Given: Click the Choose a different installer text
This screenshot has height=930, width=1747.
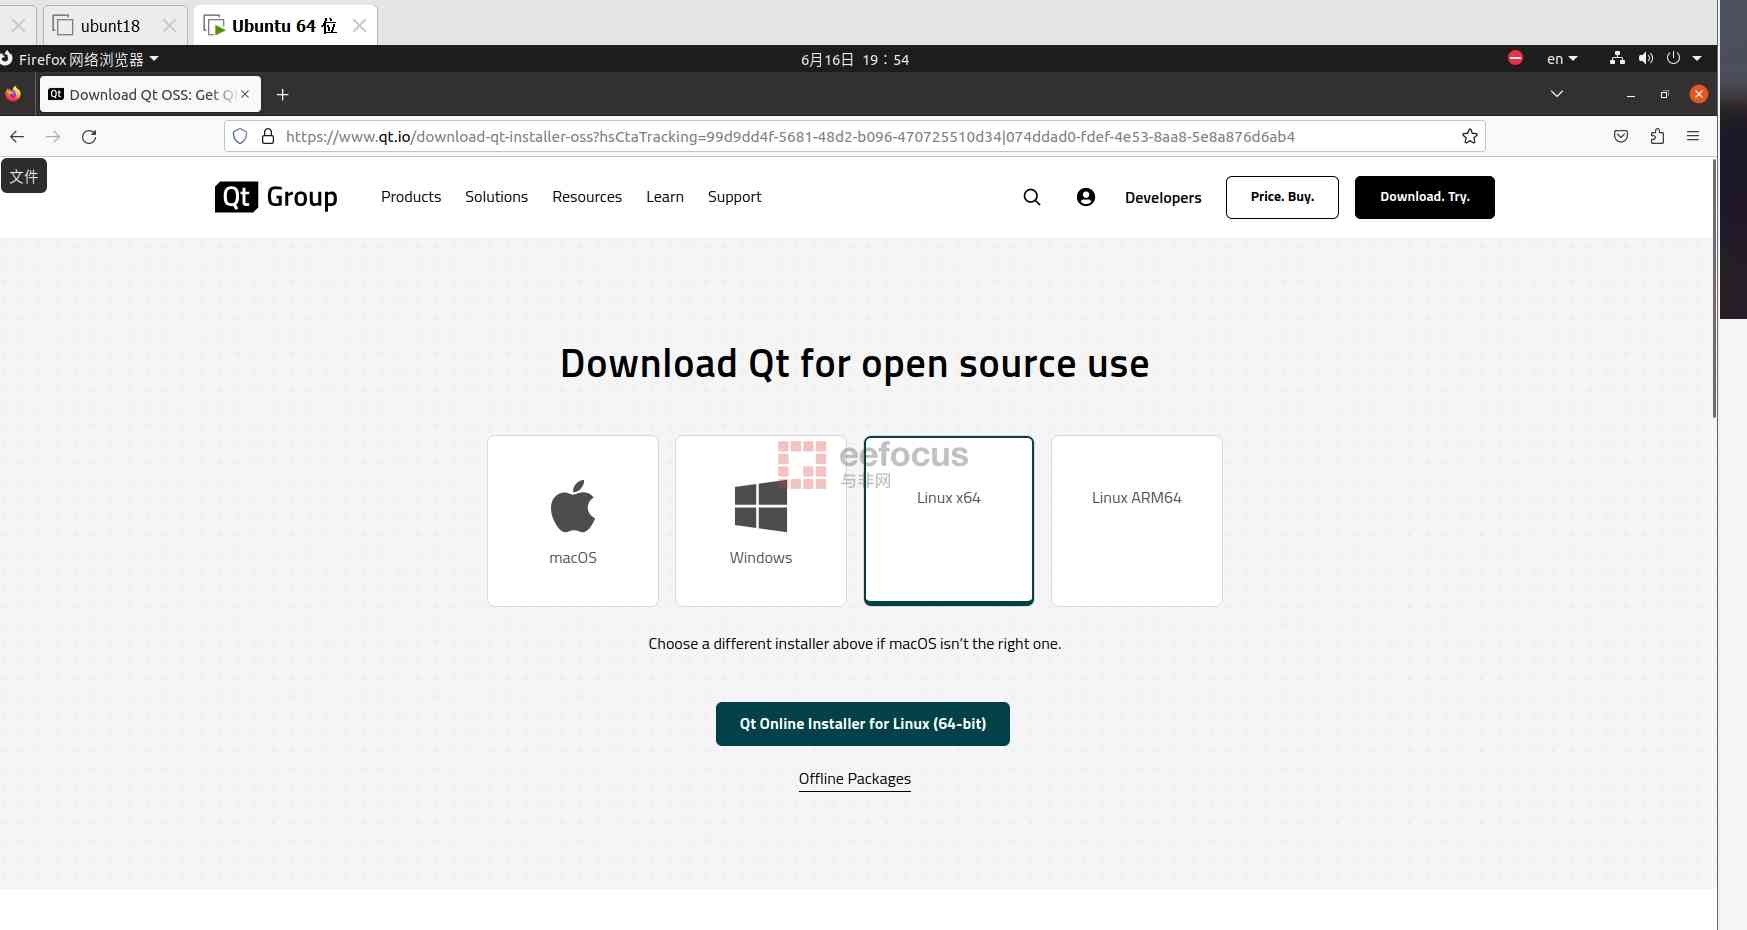Looking at the screenshot, I should tap(855, 644).
